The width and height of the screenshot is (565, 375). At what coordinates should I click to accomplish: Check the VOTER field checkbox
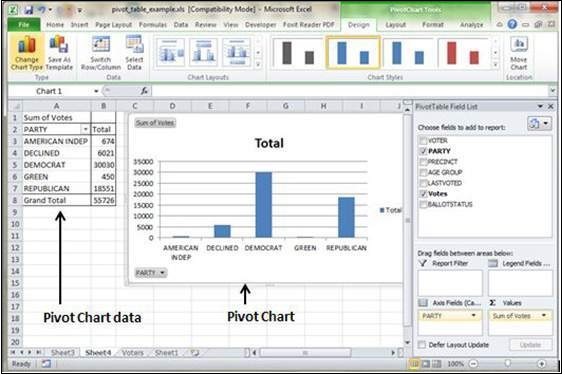pyautogui.click(x=423, y=140)
